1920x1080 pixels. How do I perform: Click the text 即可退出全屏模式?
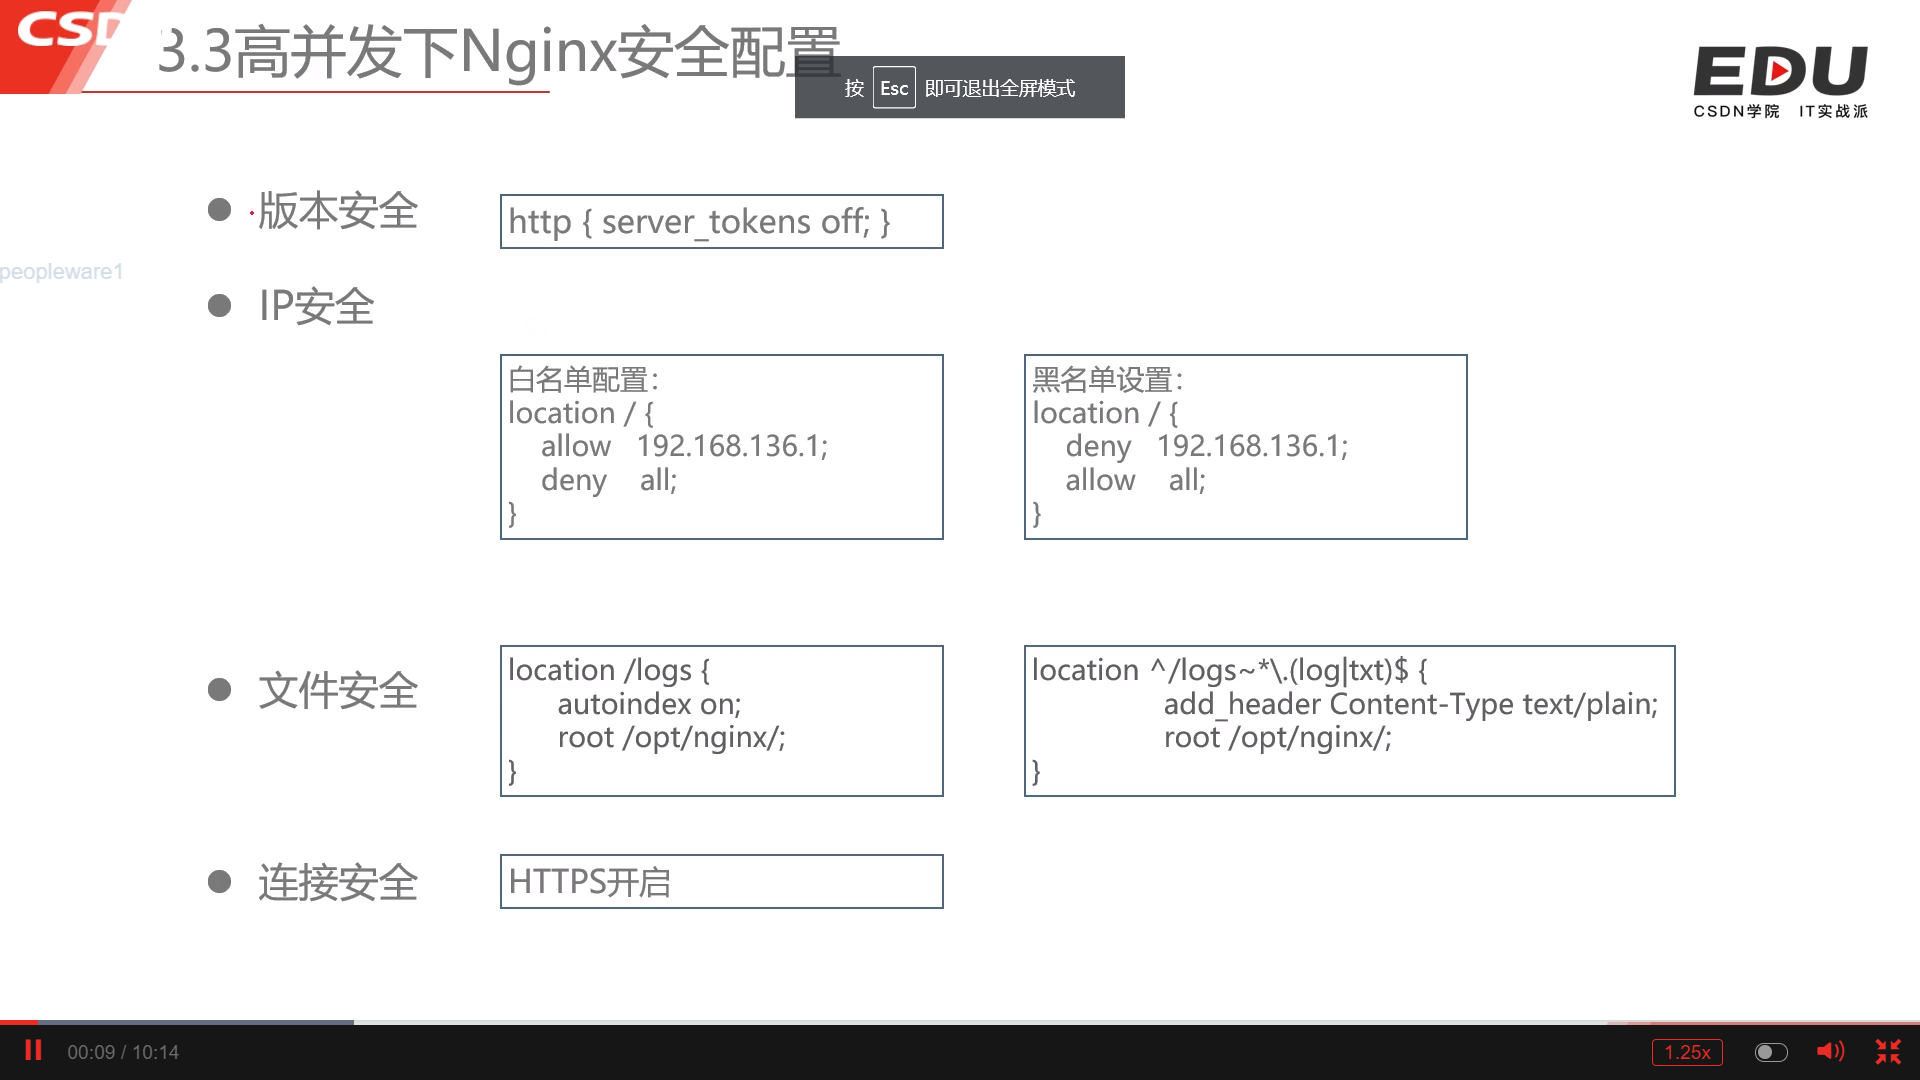(x=1000, y=88)
